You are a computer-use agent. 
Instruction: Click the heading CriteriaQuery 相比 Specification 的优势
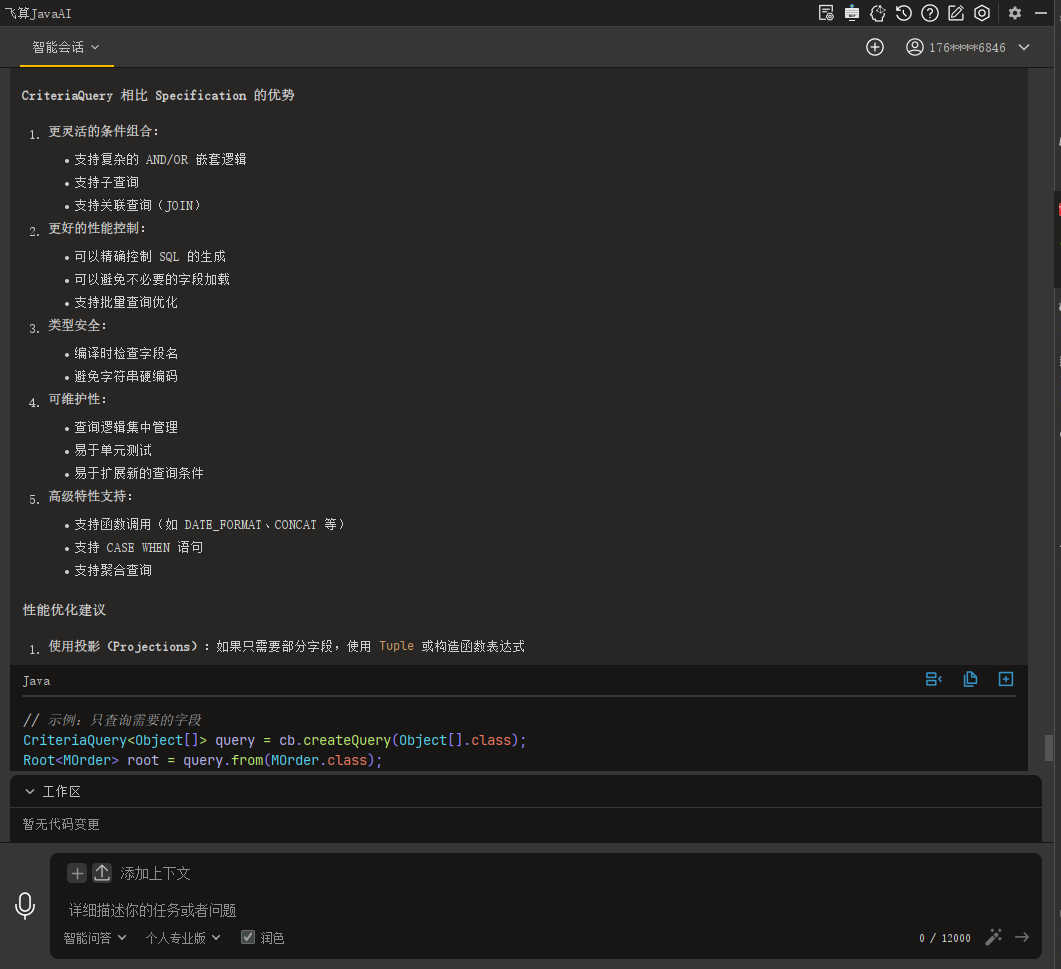pyautogui.click(x=158, y=95)
